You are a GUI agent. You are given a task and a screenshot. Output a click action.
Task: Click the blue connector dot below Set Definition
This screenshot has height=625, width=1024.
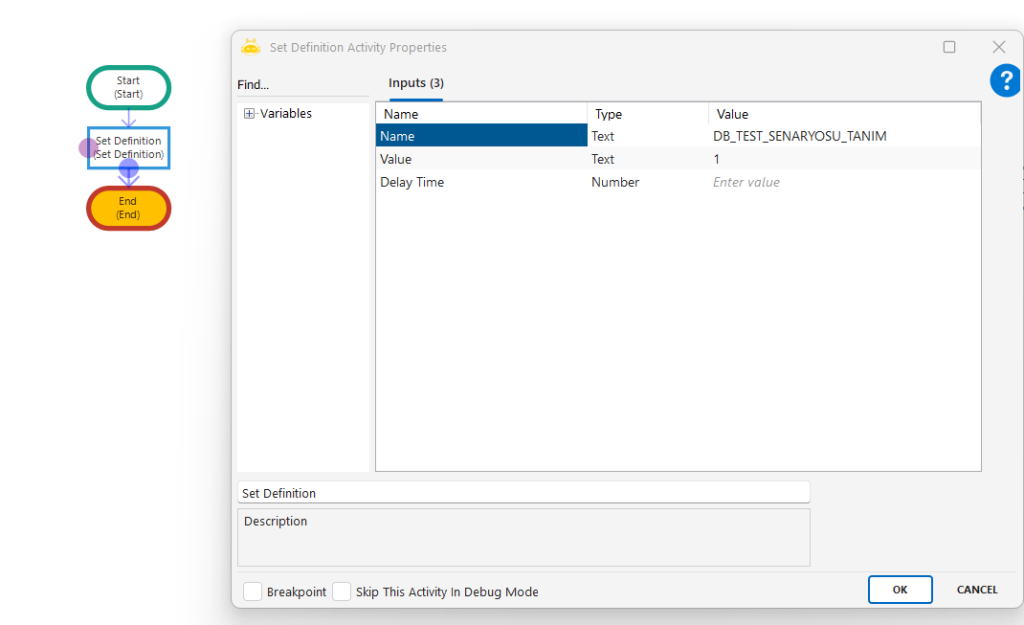click(x=129, y=168)
